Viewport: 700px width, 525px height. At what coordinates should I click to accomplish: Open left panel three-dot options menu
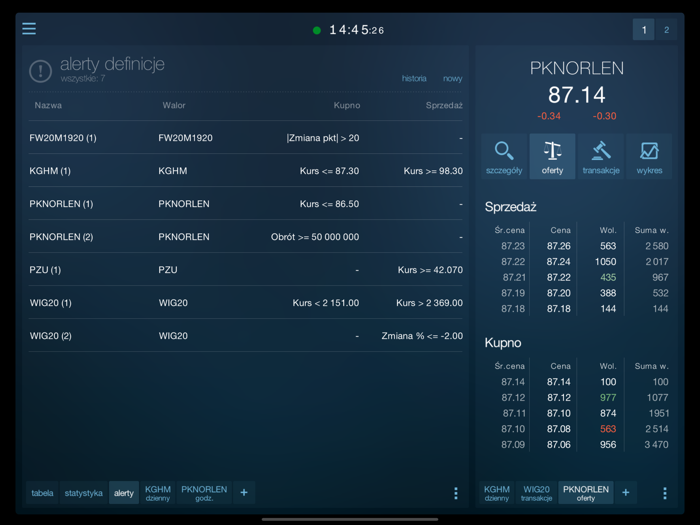click(456, 493)
